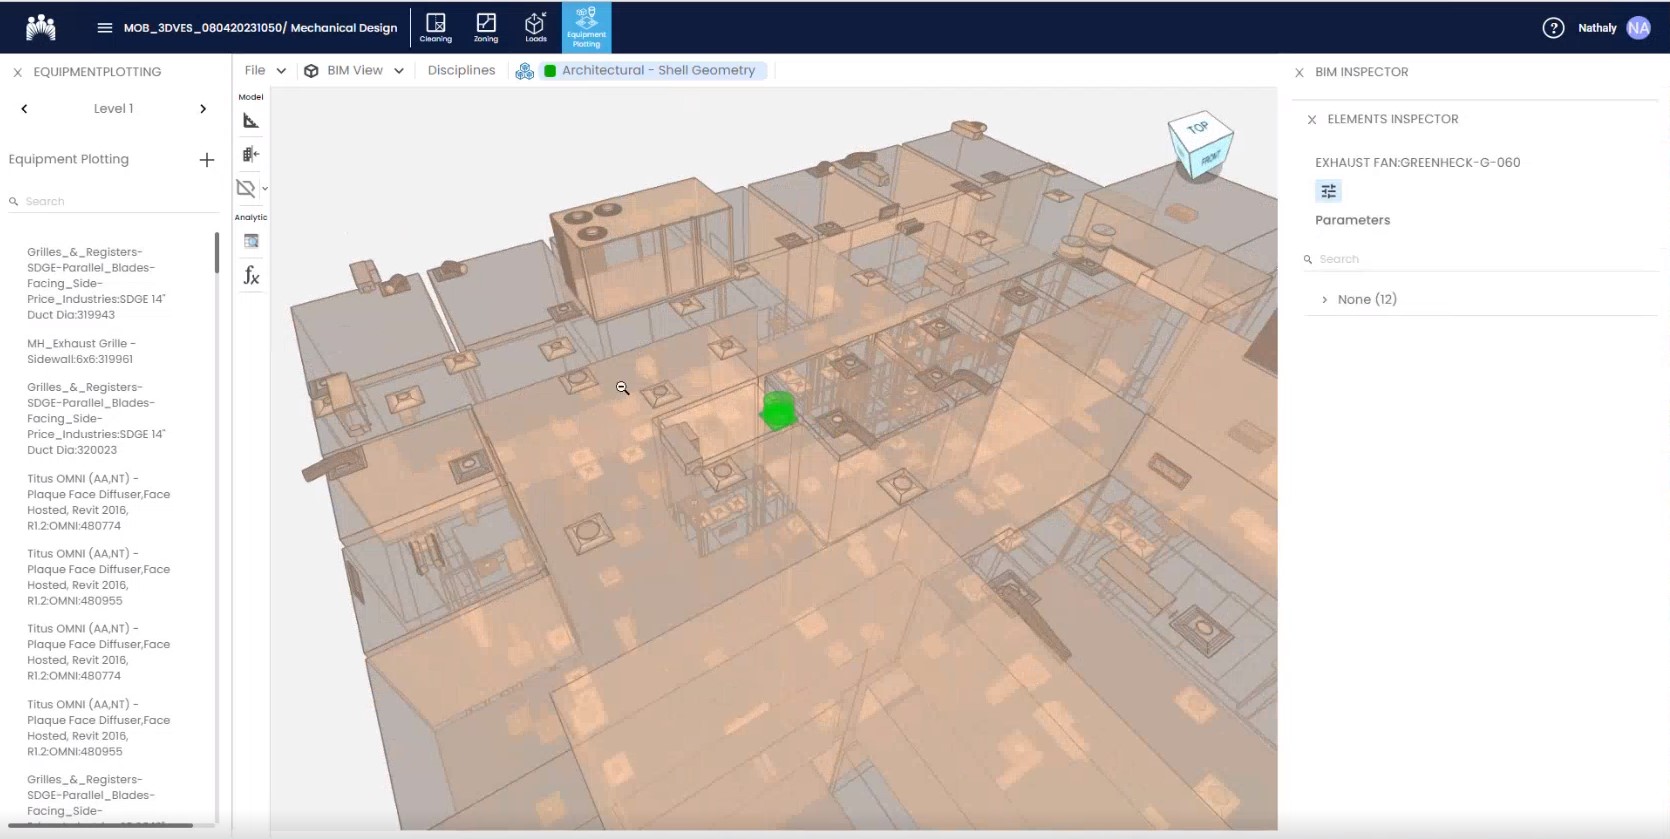Add new equipment plotting with plus button
Viewport: 1670px width, 839px height.
coord(207,160)
